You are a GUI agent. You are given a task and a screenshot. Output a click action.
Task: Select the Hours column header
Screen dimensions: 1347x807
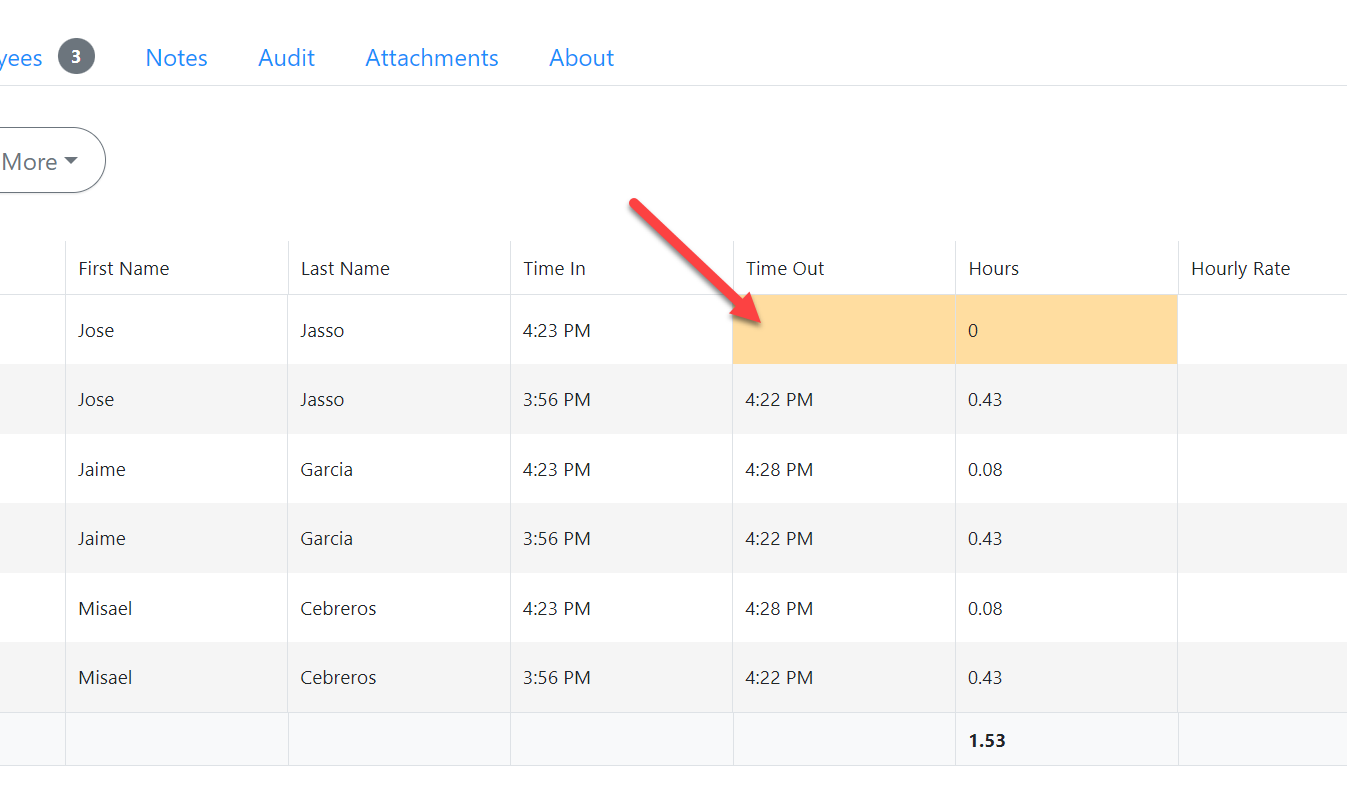tap(993, 269)
